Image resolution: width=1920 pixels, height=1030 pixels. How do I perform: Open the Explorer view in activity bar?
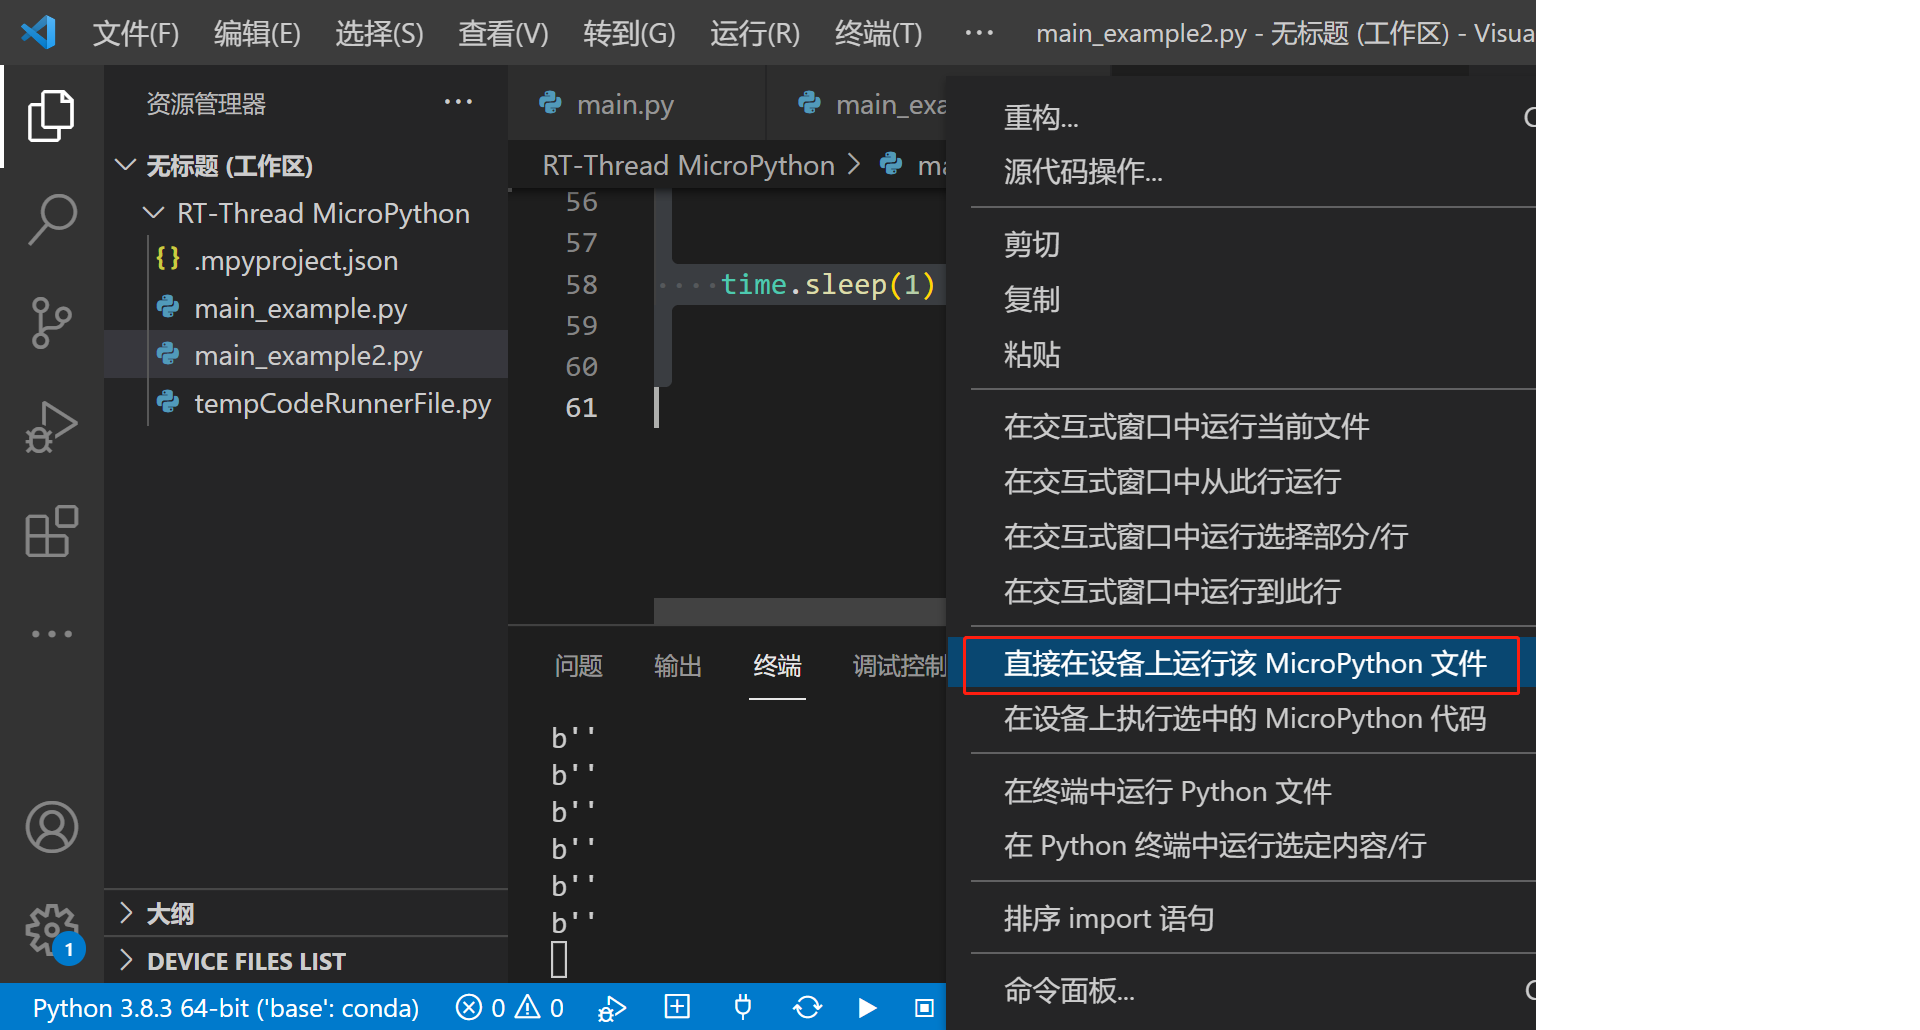click(x=51, y=116)
